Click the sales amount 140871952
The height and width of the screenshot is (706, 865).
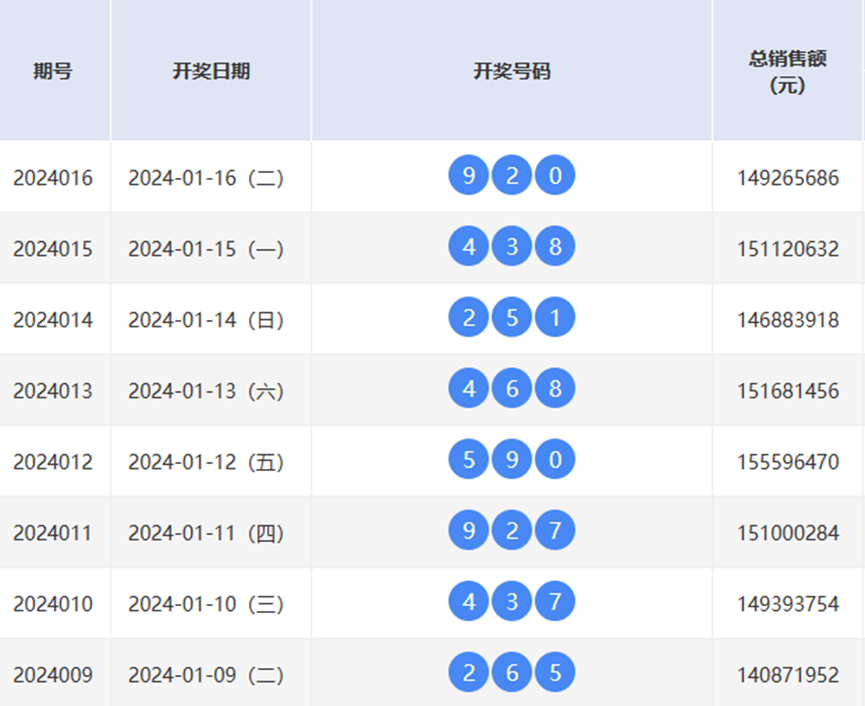[x=788, y=675]
